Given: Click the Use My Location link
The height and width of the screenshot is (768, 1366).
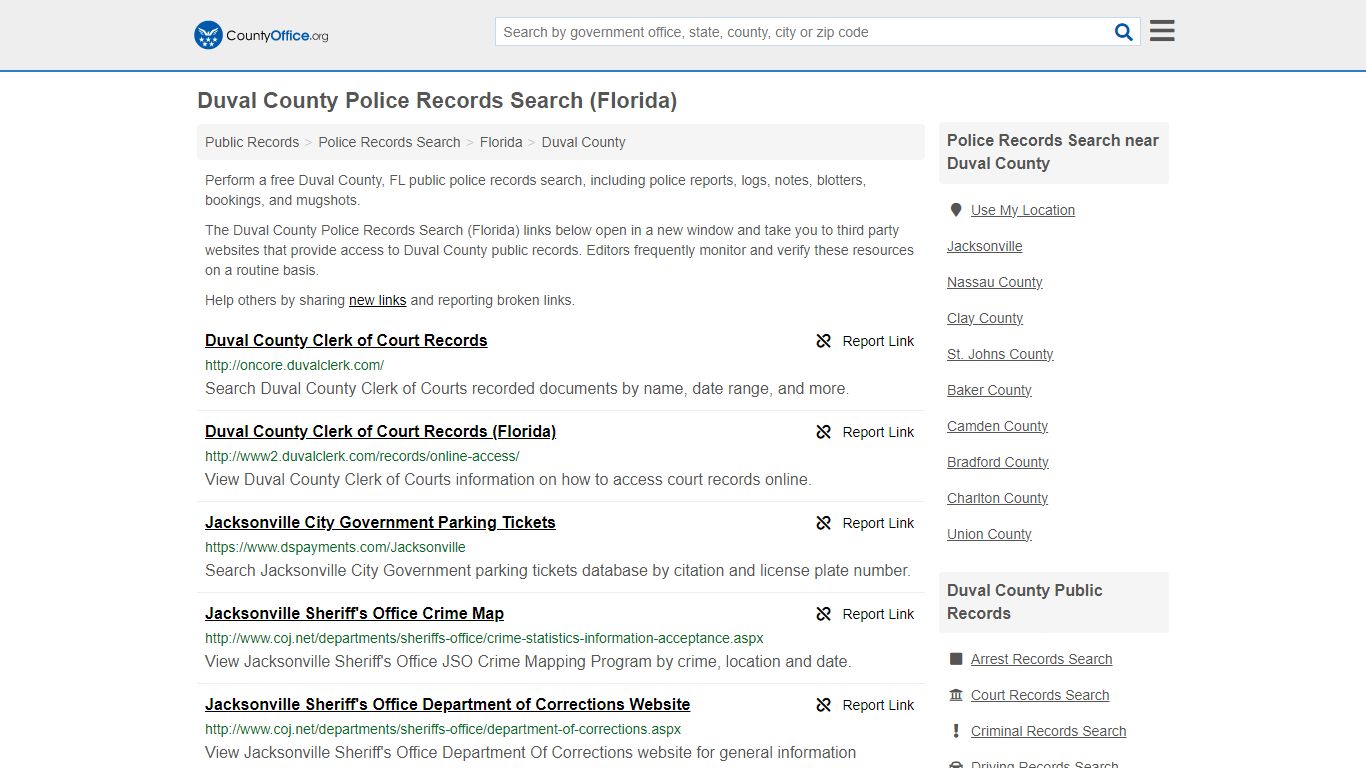Looking at the screenshot, I should coord(1023,210).
